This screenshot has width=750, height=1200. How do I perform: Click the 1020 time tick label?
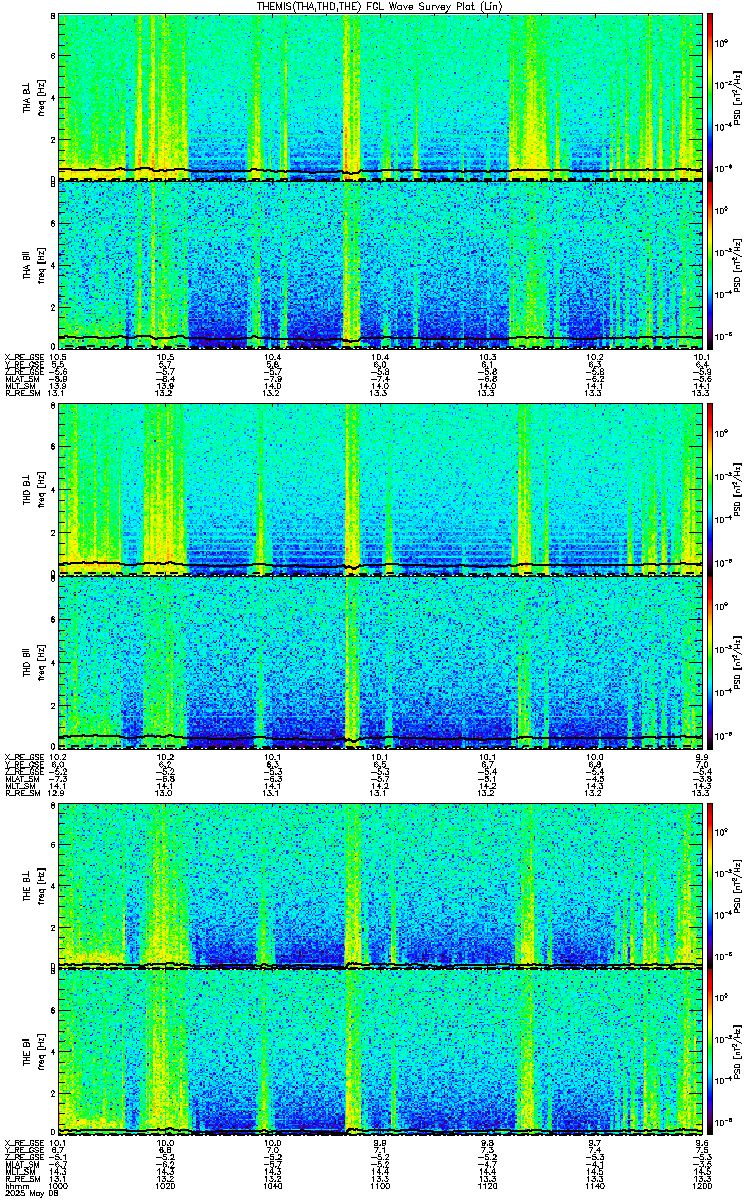[x=165, y=1186]
